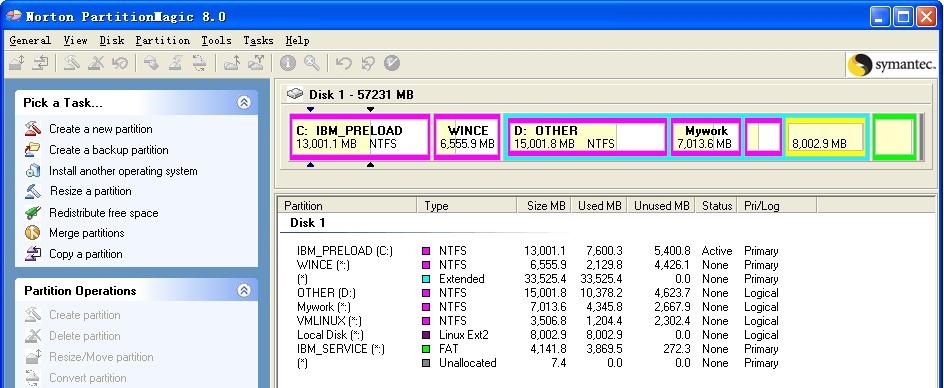Select D: OTHER block in disk map
The width and height of the screenshot is (944, 388).
click(587, 137)
